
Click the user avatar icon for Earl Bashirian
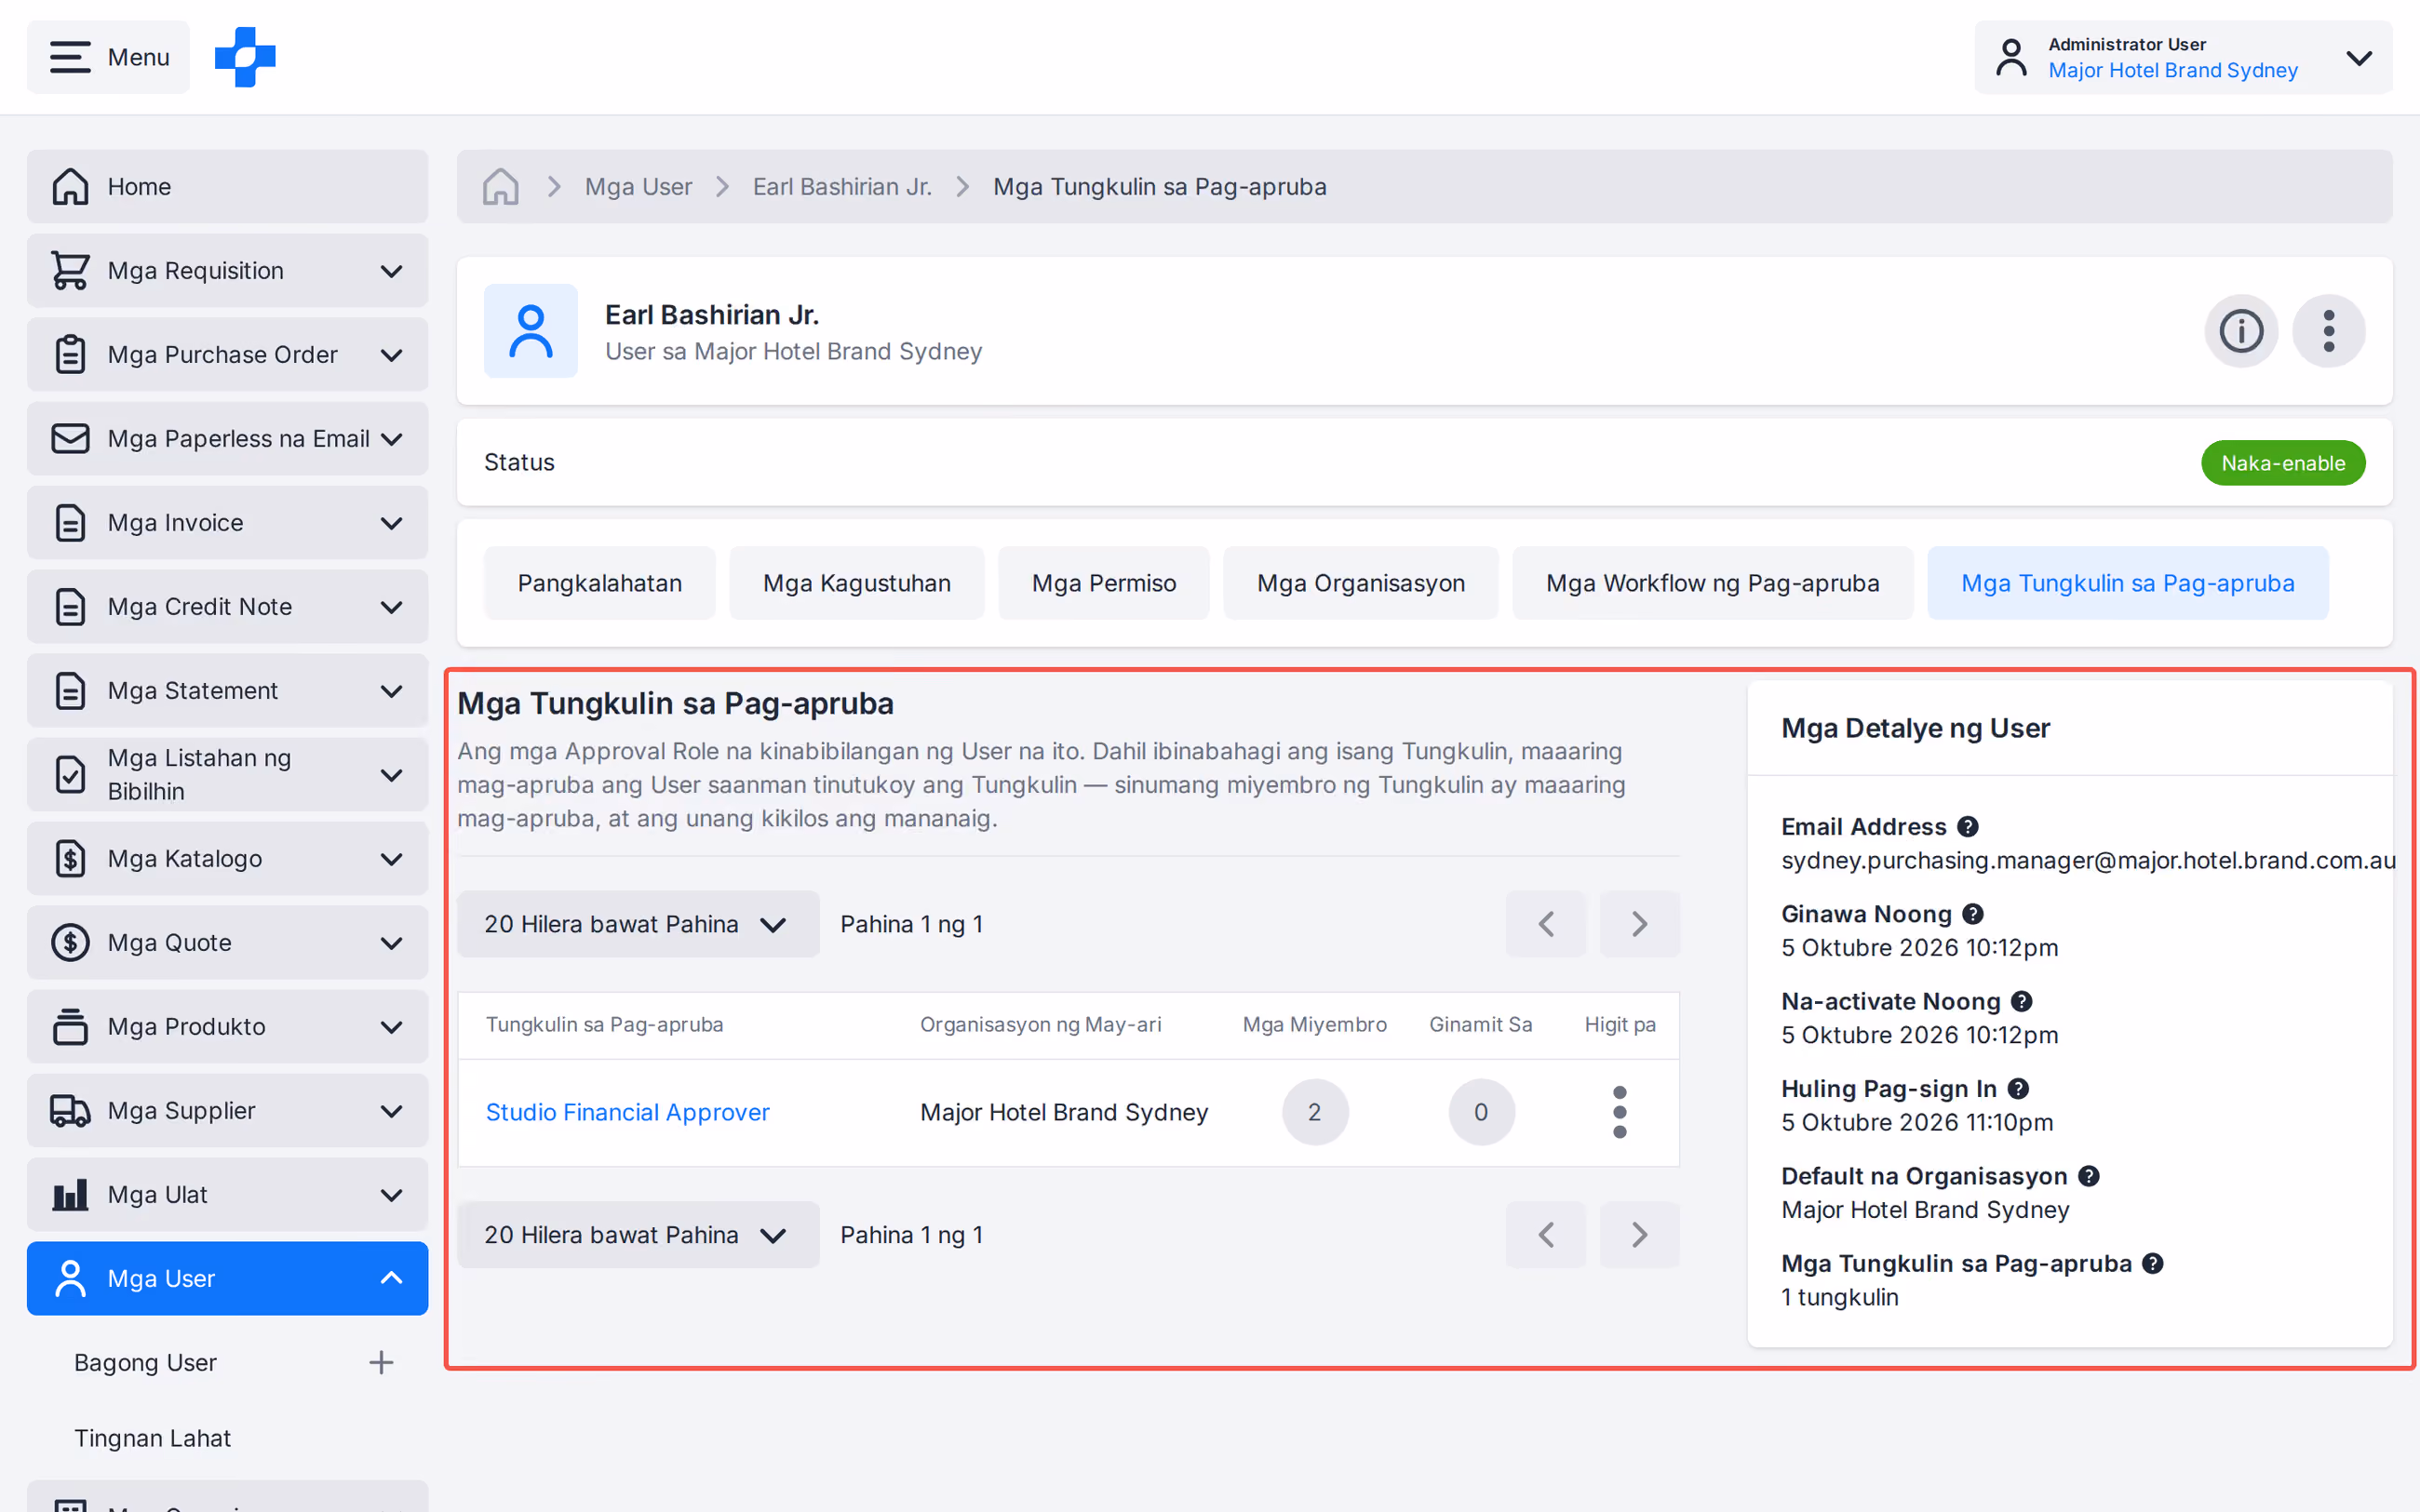pos(531,331)
